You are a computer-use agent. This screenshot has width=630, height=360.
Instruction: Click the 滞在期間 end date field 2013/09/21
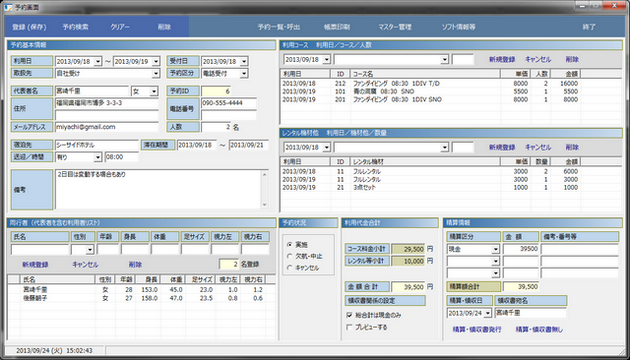click(x=249, y=145)
